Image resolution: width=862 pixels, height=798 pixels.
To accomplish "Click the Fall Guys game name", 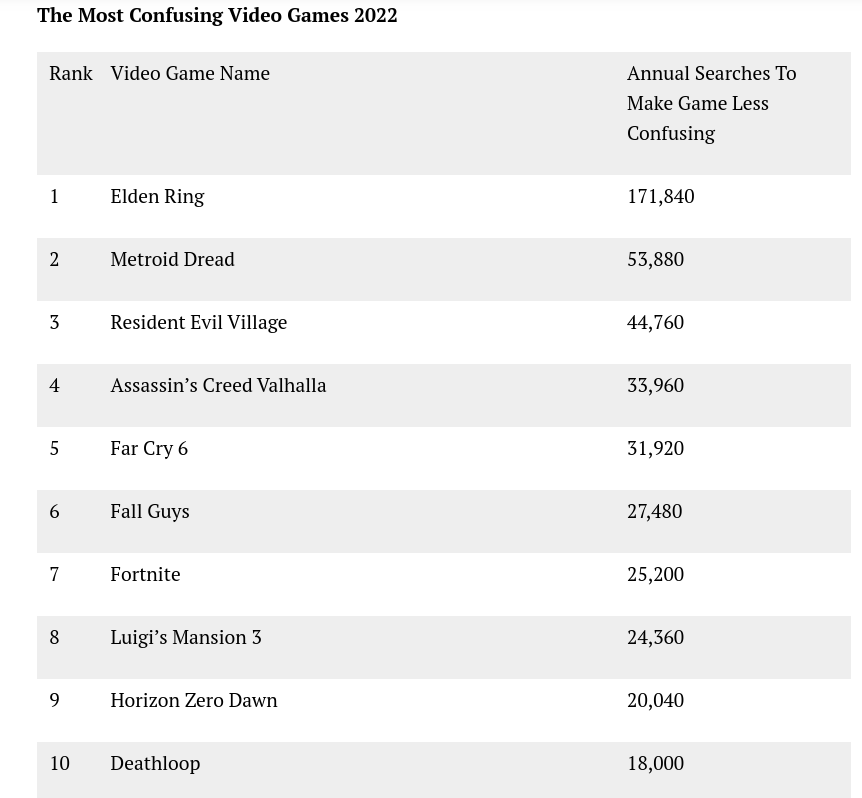I will click(x=150, y=512).
